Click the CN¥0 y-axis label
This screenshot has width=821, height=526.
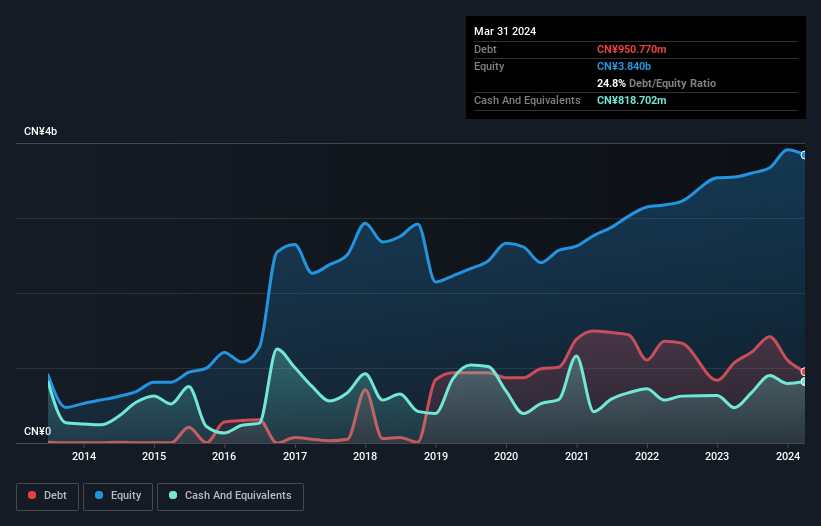tap(37, 431)
